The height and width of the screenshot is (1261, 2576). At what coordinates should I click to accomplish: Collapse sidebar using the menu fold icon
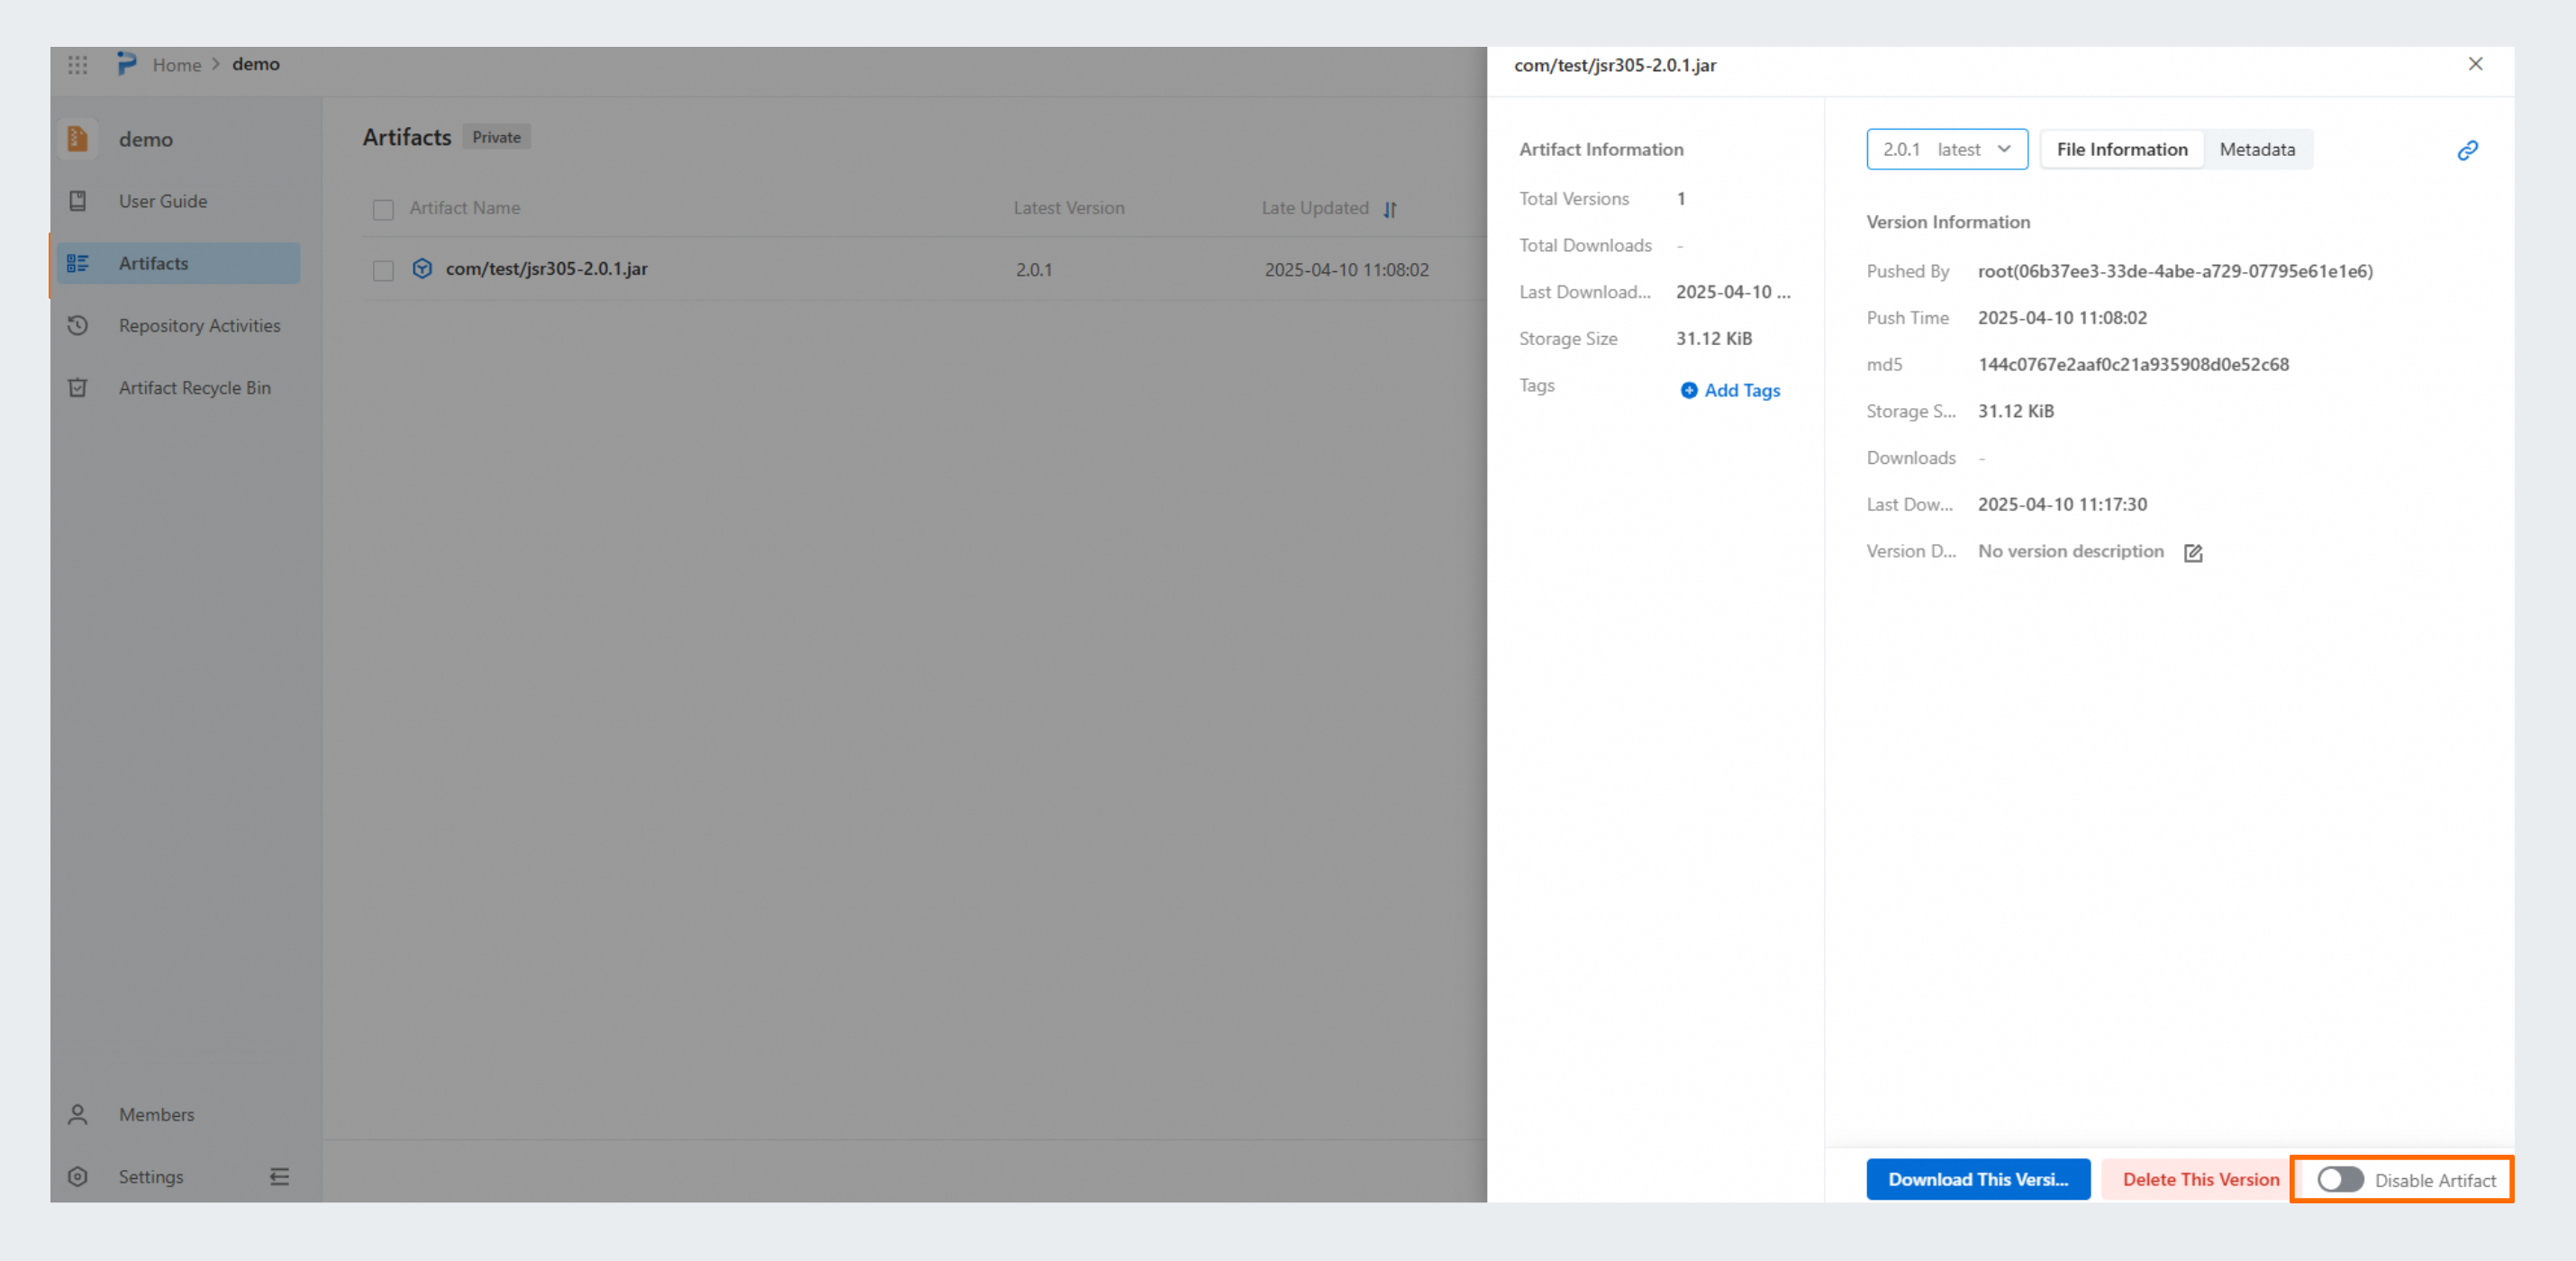coord(280,1177)
